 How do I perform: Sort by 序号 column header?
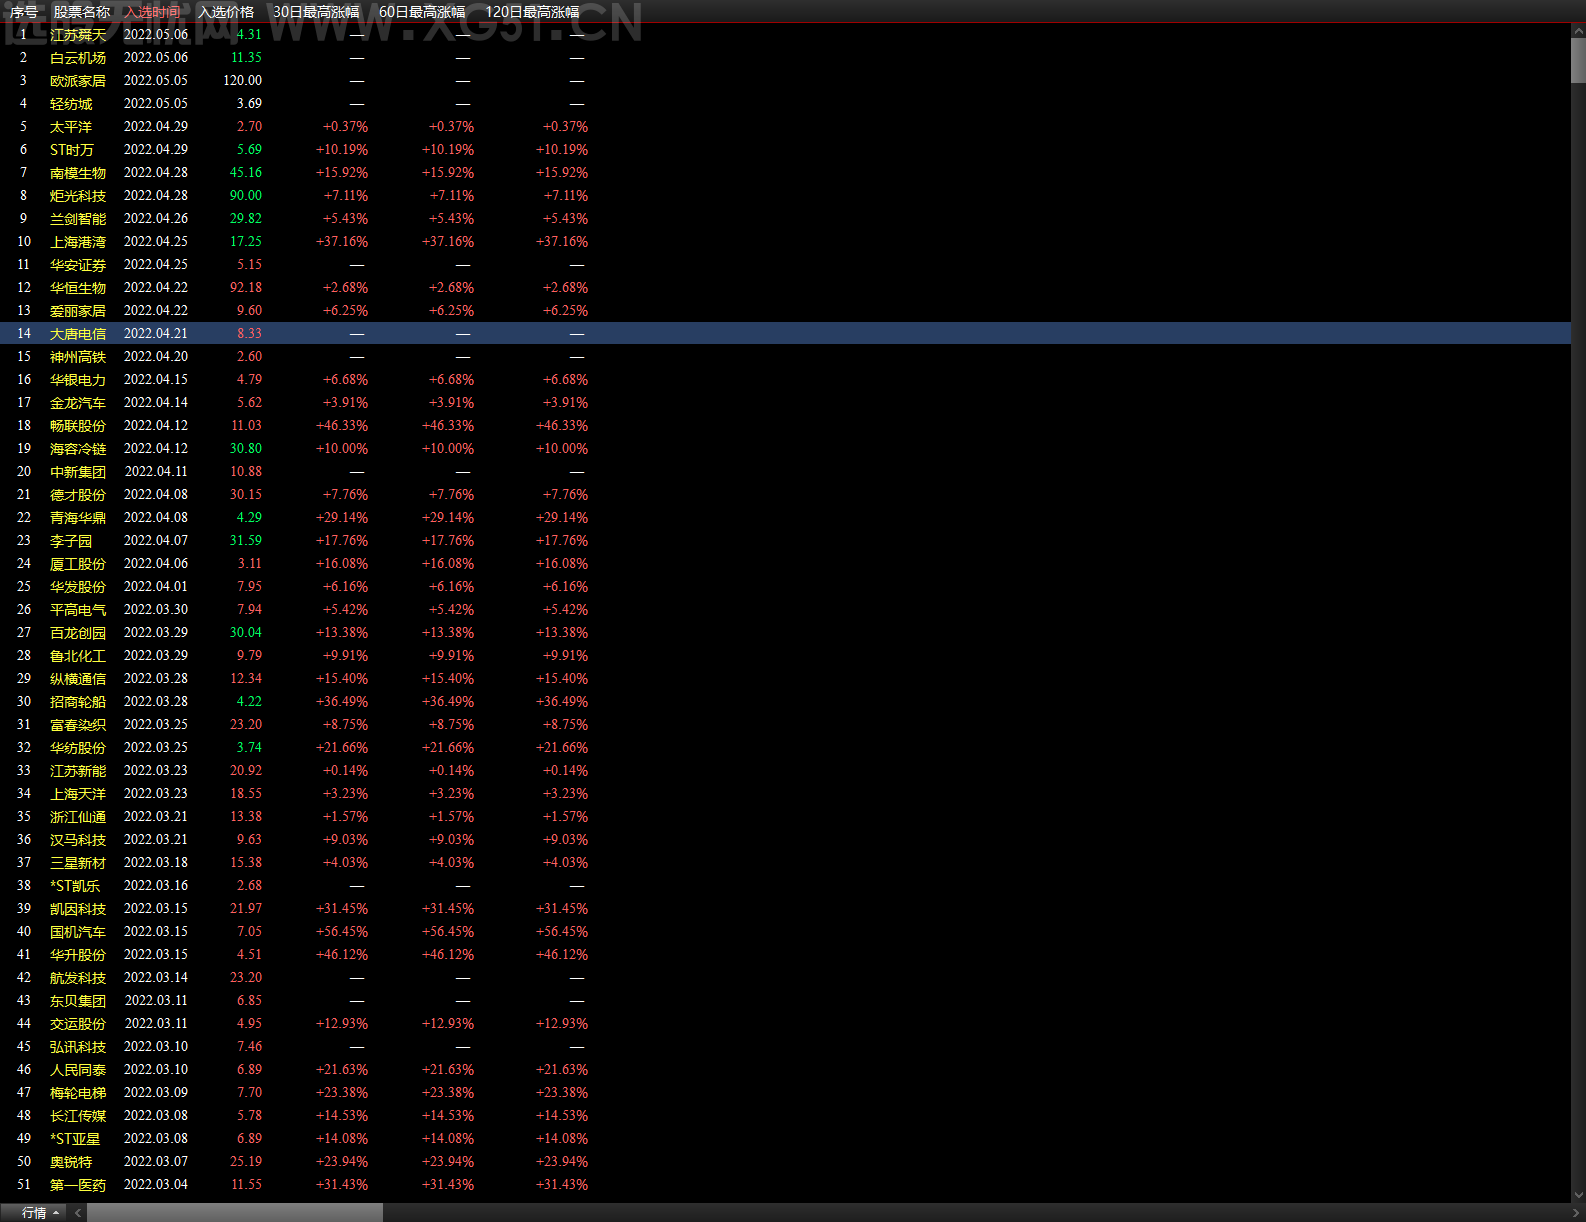[24, 12]
